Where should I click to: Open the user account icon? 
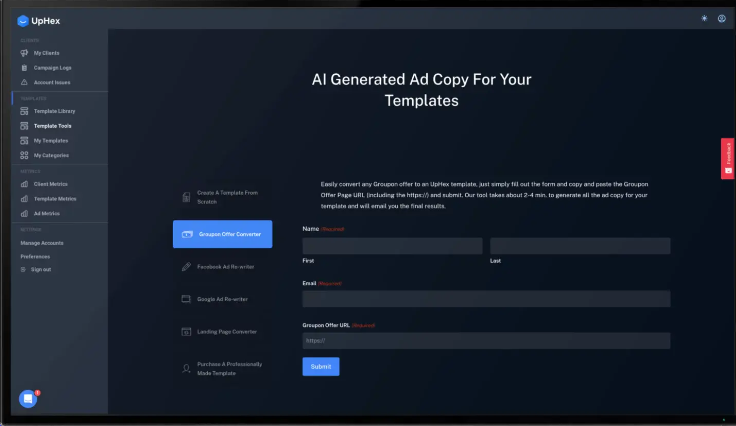721,18
